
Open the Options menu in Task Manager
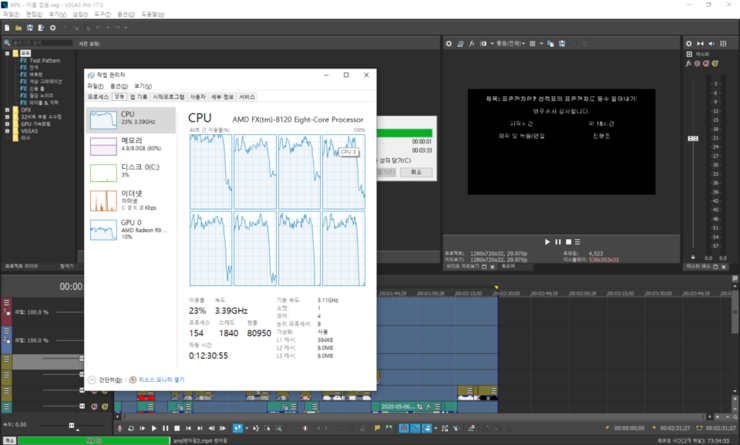[x=119, y=86]
